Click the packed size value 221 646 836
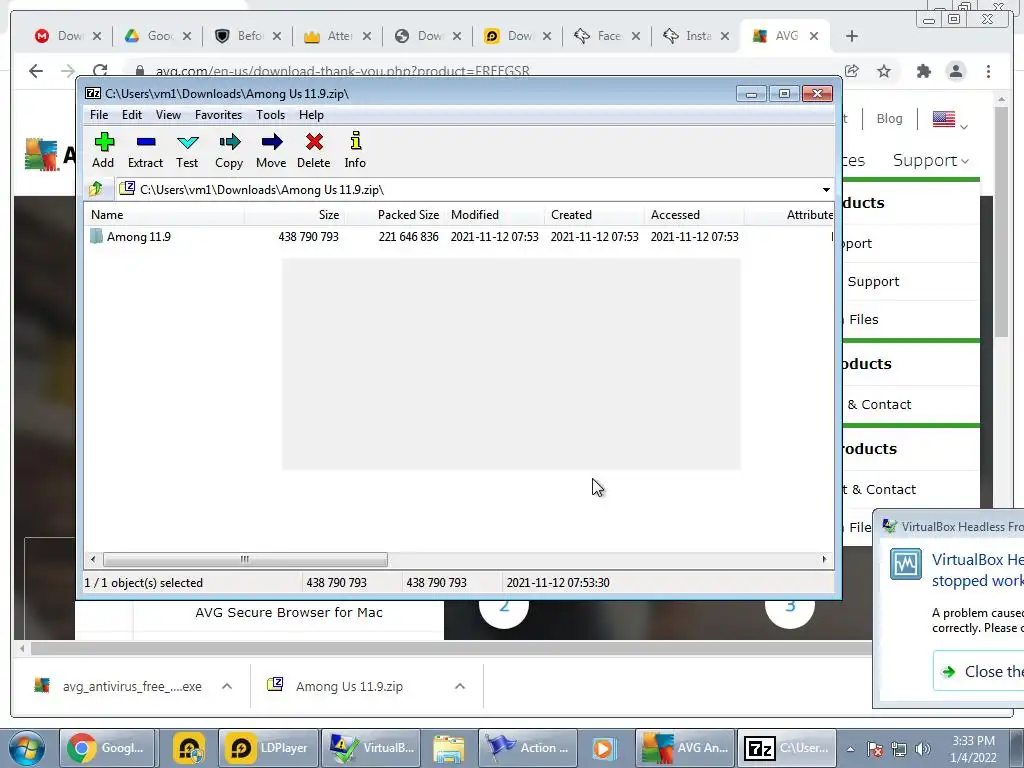 tap(408, 236)
